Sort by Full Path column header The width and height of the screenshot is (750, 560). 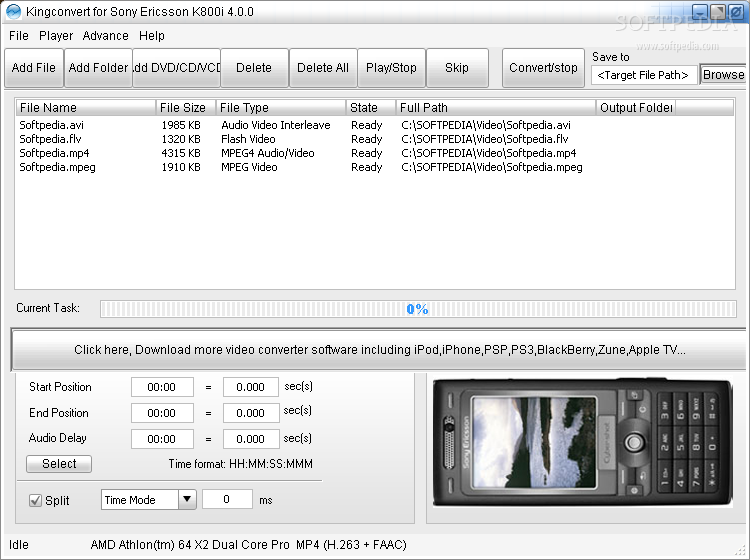[x=496, y=108]
